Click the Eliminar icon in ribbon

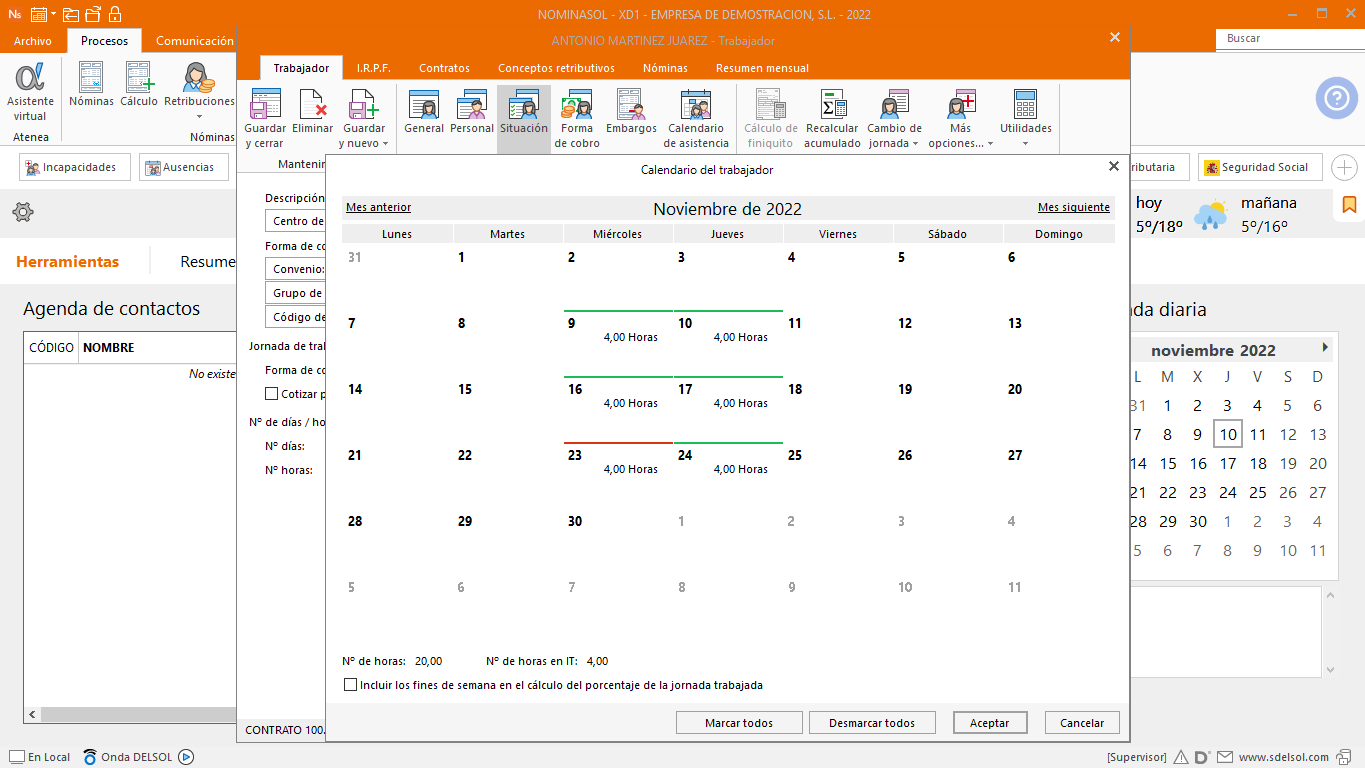313,105
